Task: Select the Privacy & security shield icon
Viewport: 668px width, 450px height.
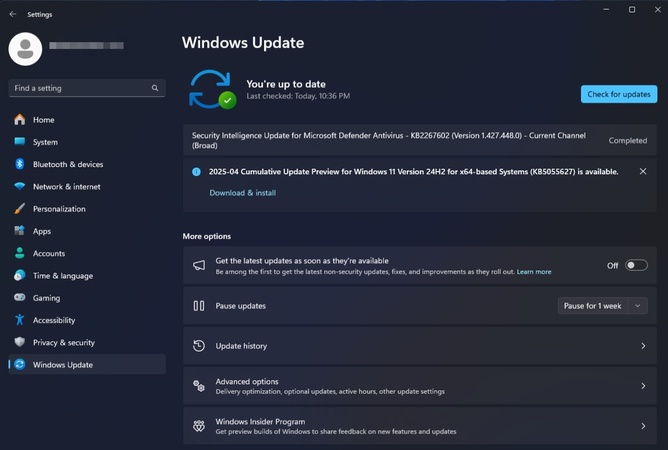Action: click(20, 342)
